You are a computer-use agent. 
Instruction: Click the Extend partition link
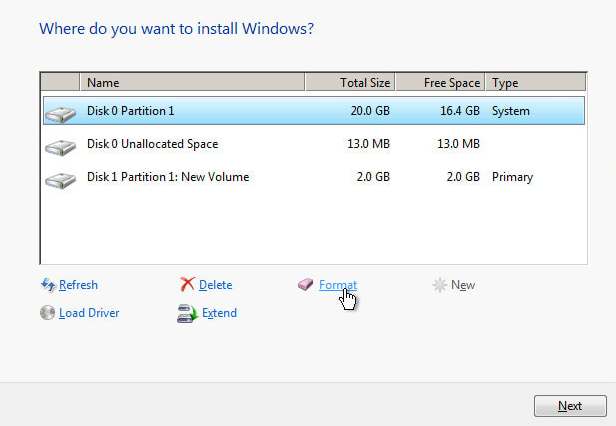click(219, 313)
